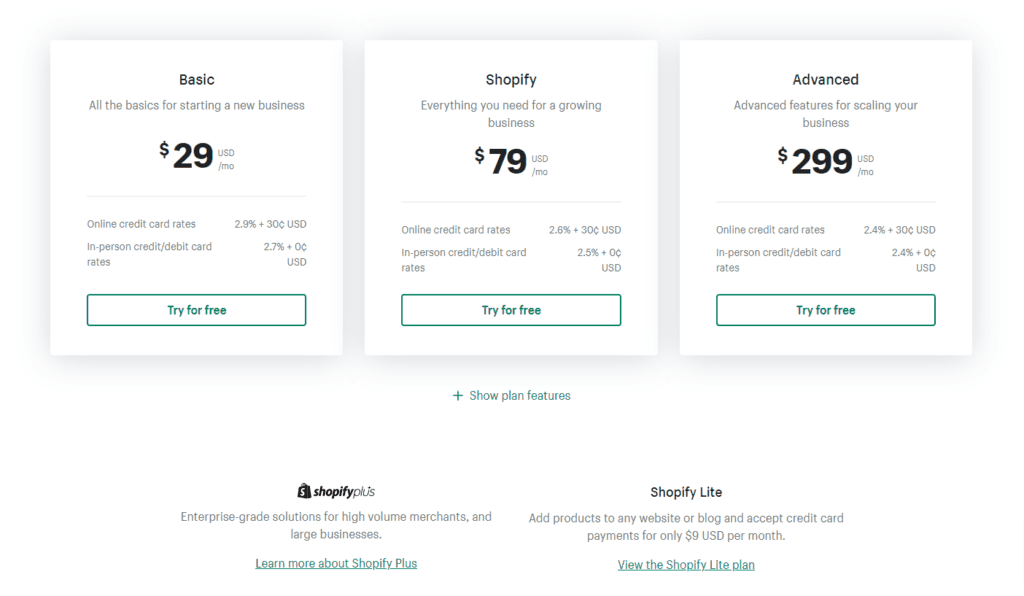
Task: Try the Basic plan for free
Action: pos(196,310)
